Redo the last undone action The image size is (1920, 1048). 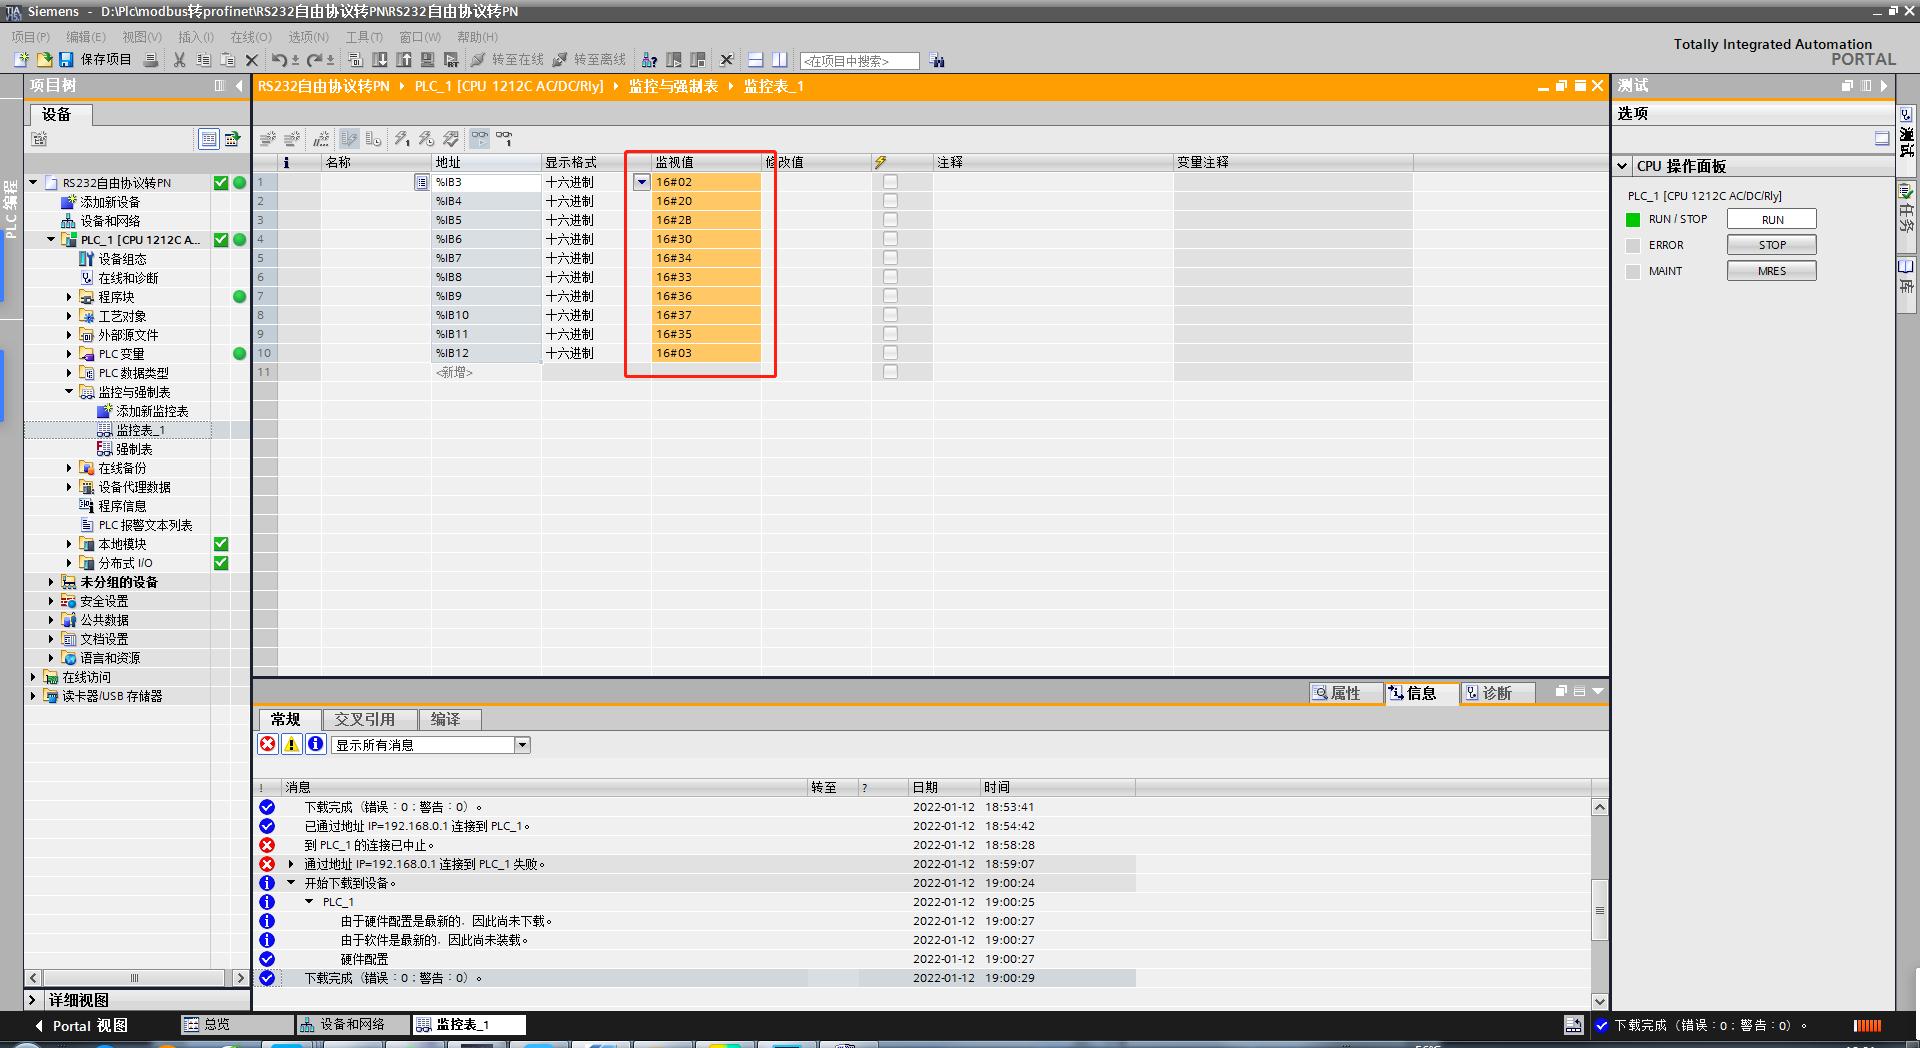click(x=315, y=60)
